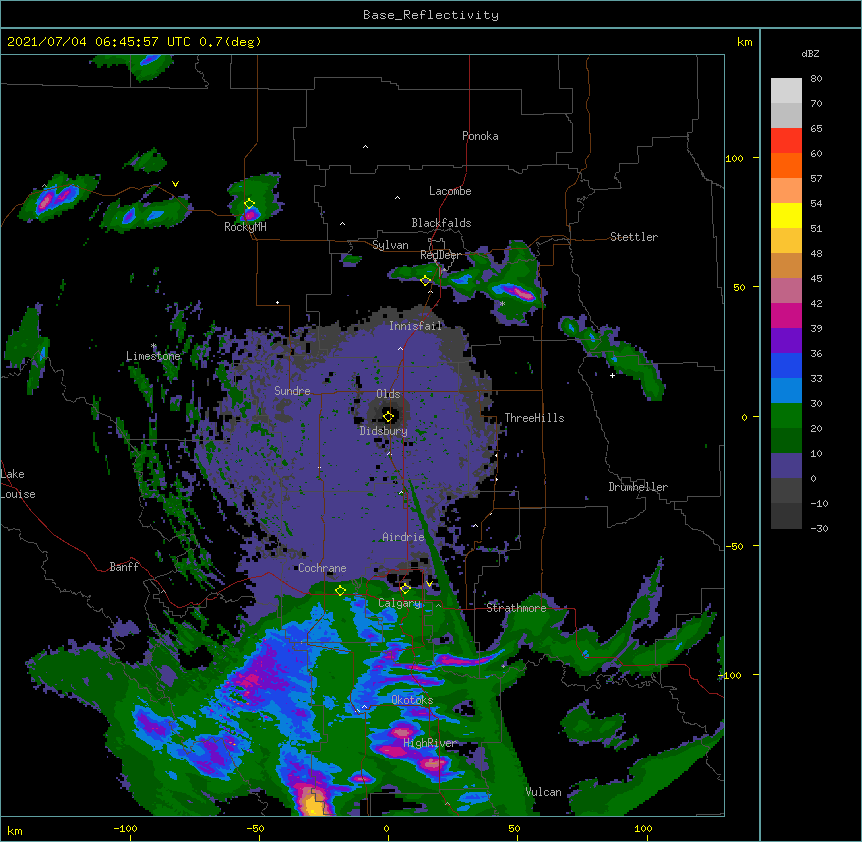
Task: Click the ThreeHills label
Action: click(x=534, y=418)
